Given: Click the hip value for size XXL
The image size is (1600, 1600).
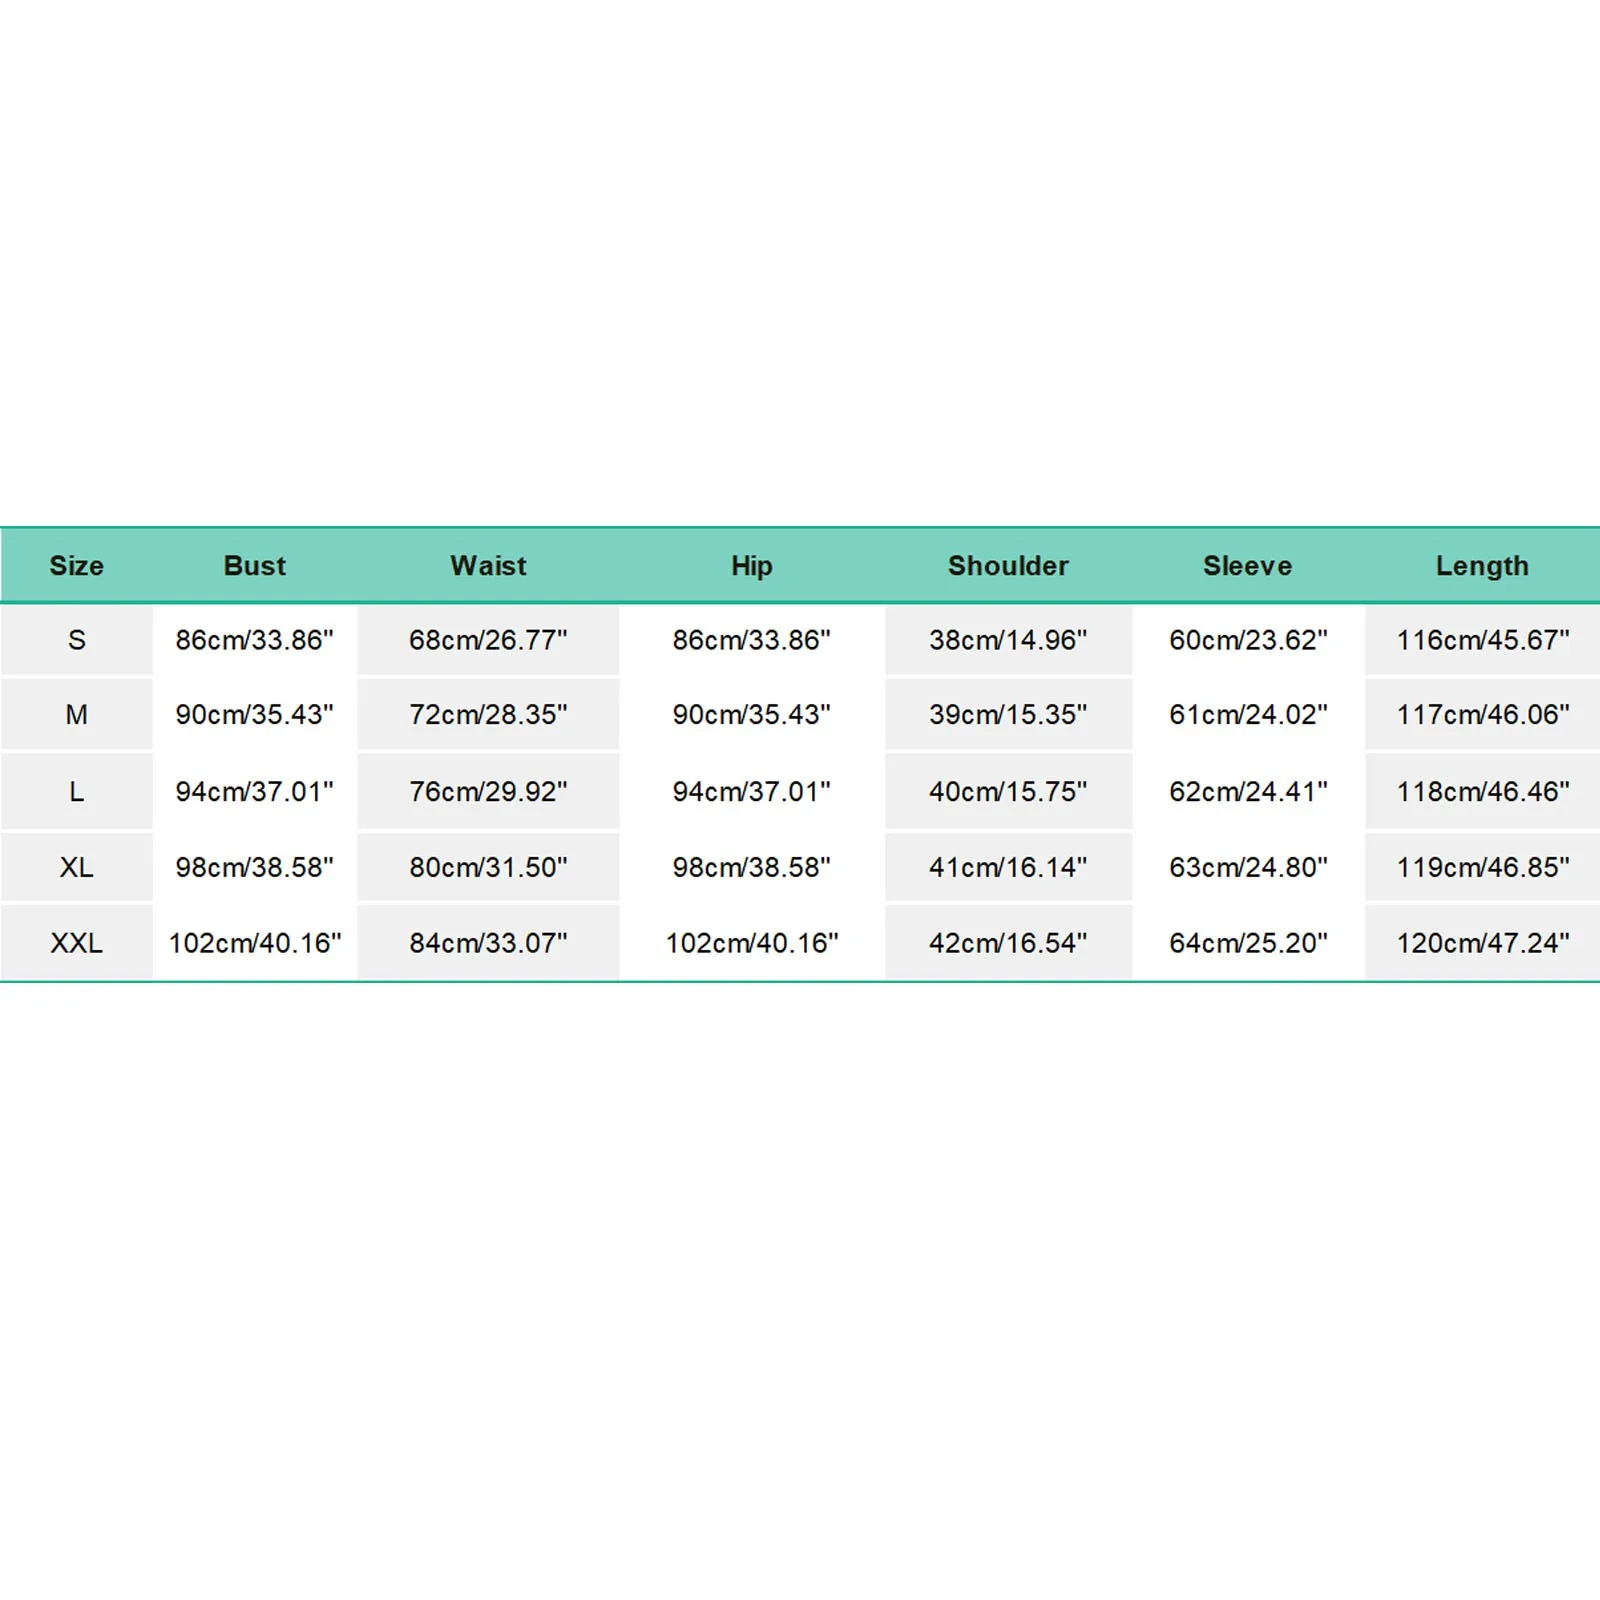Looking at the screenshot, I should [752, 943].
